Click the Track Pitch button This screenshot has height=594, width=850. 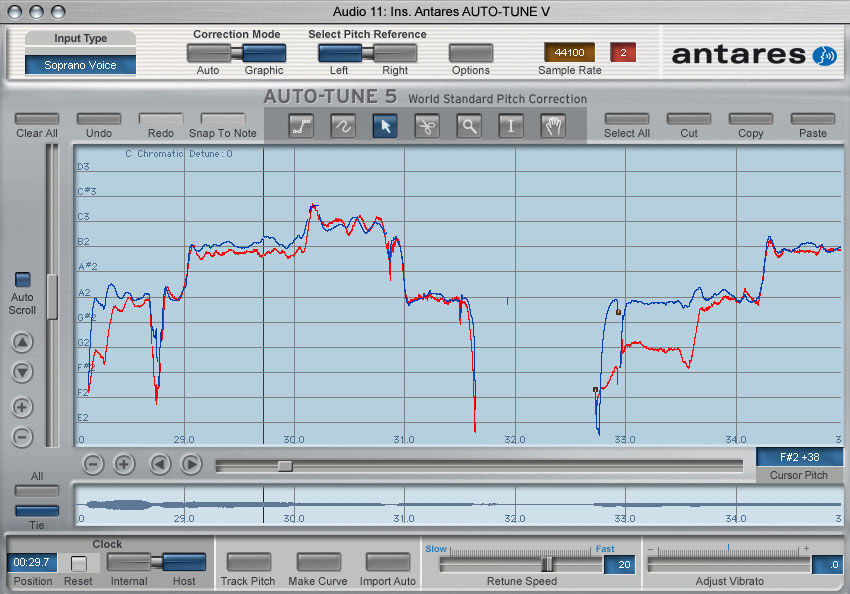click(249, 562)
